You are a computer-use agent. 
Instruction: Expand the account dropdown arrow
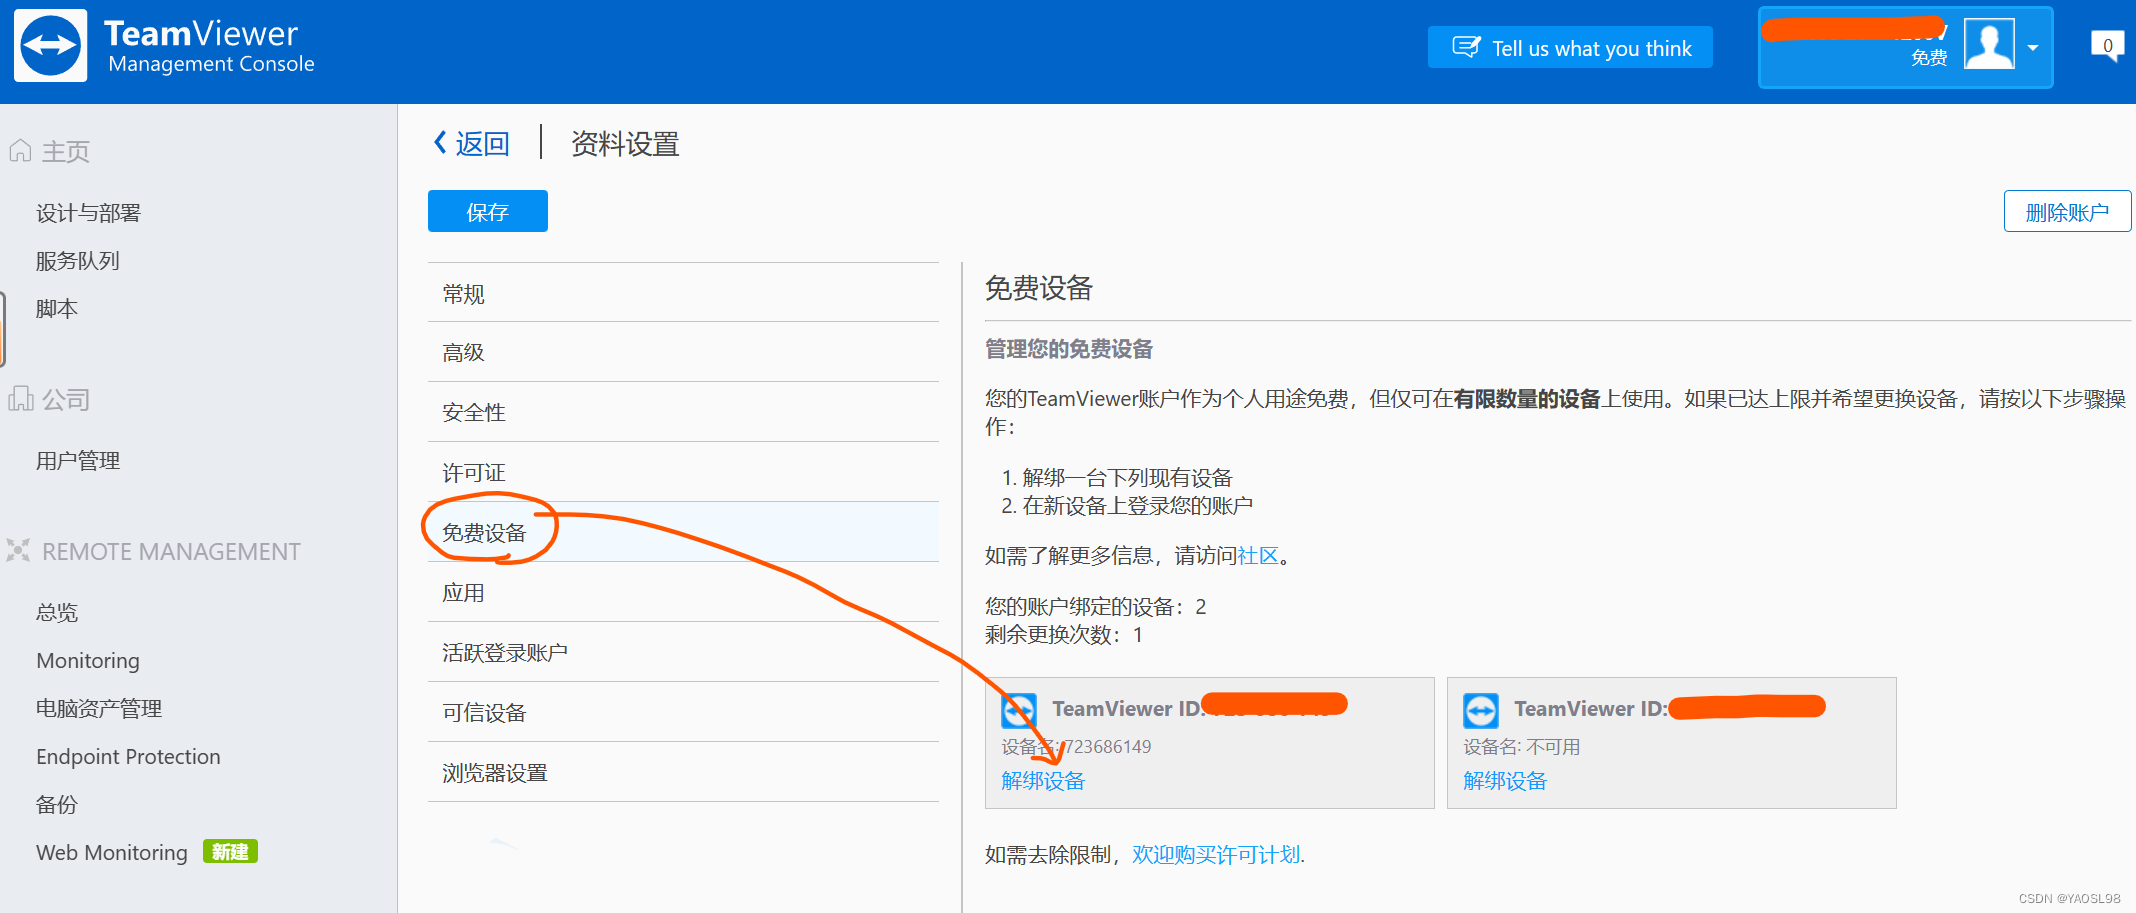pyautogui.click(x=2033, y=47)
